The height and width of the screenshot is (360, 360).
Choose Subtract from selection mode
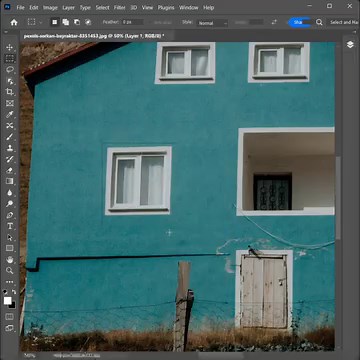point(77,22)
